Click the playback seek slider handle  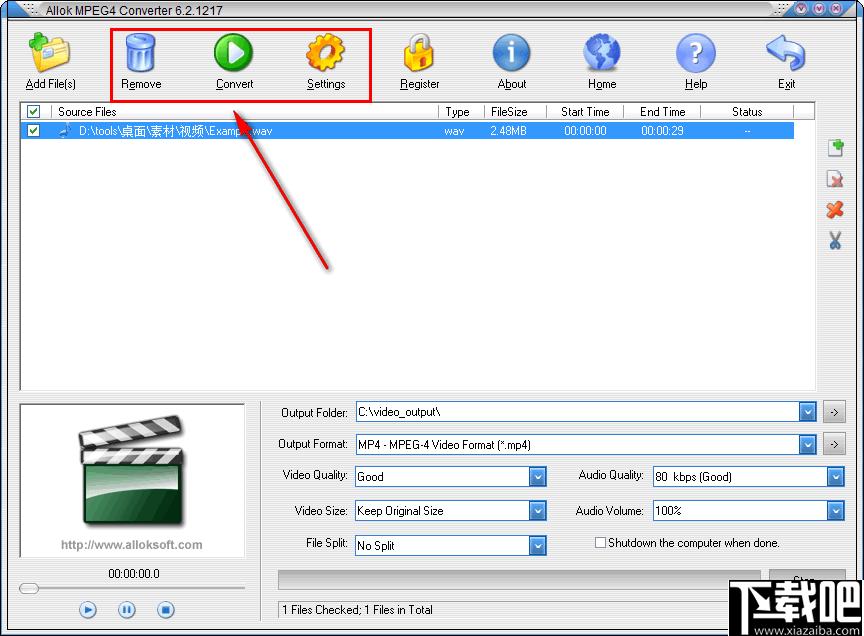(x=29, y=589)
